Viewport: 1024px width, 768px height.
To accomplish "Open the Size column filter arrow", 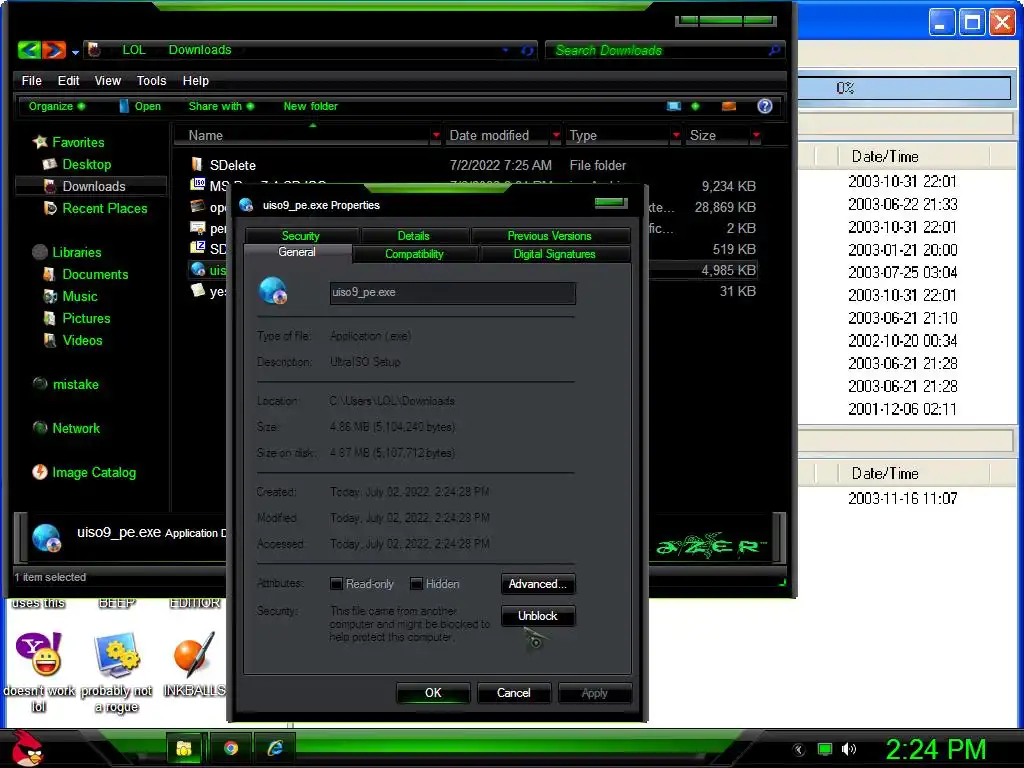I will 756,135.
